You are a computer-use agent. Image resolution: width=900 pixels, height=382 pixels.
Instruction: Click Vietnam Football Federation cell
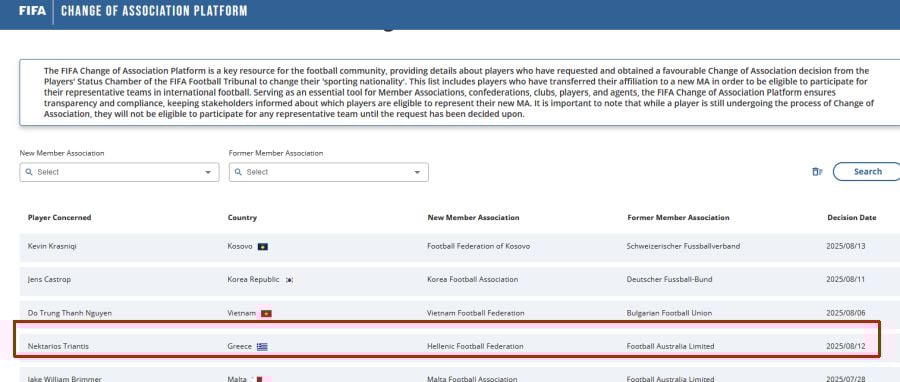[476, 313]
